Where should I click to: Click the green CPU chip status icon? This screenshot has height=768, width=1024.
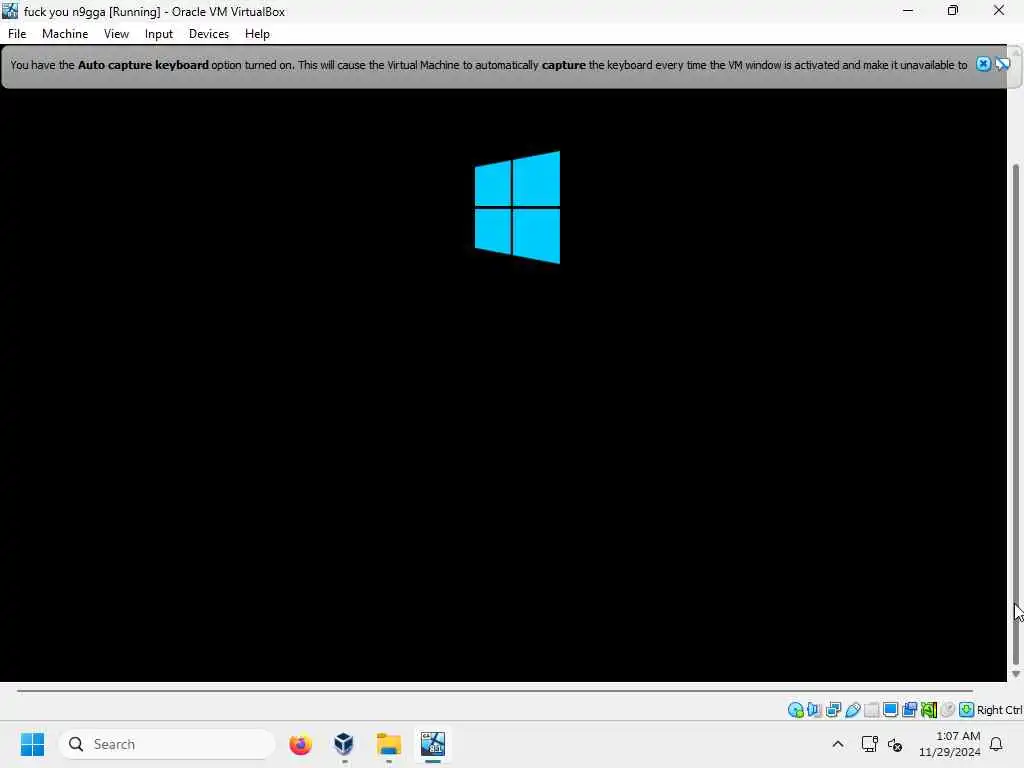(x=929, y=710)
